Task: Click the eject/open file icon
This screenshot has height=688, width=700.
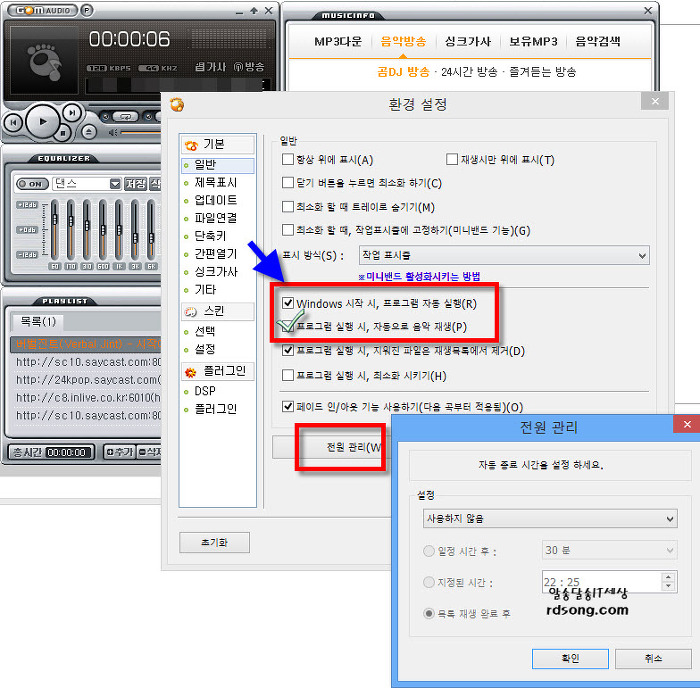Action: click(x=90, y=131)
